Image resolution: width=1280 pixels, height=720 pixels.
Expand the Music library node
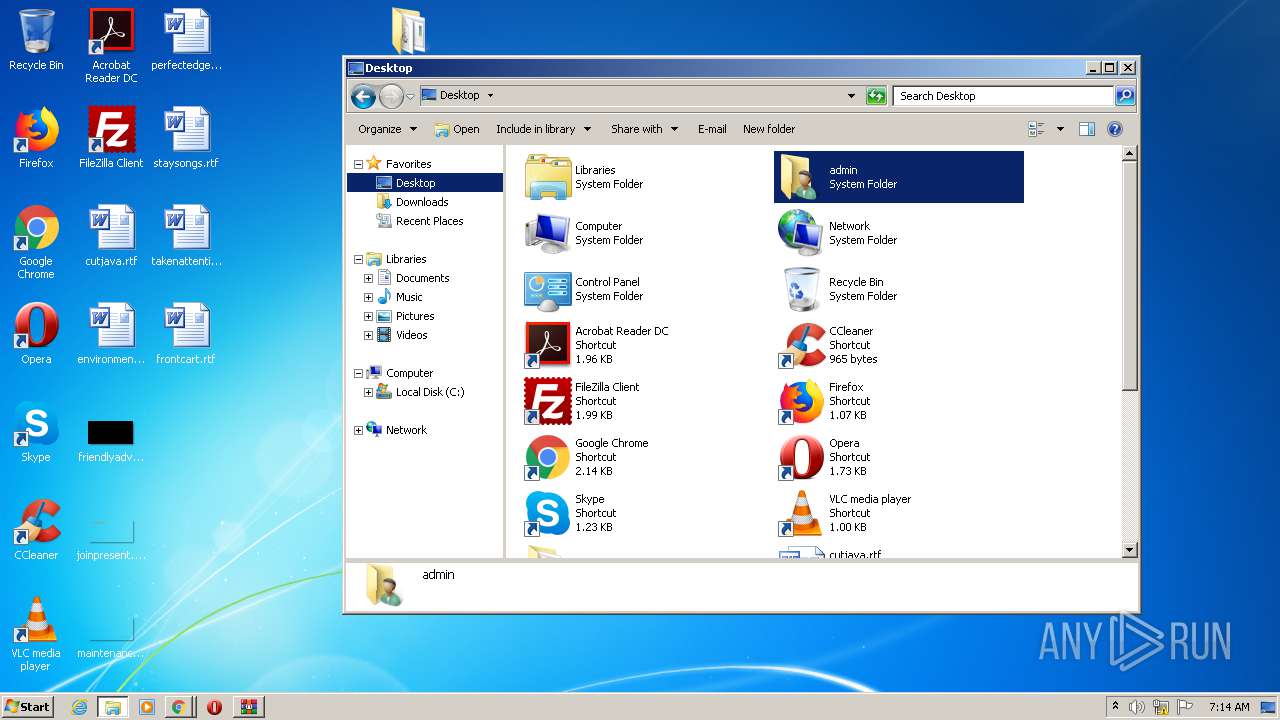pos(368,297)
